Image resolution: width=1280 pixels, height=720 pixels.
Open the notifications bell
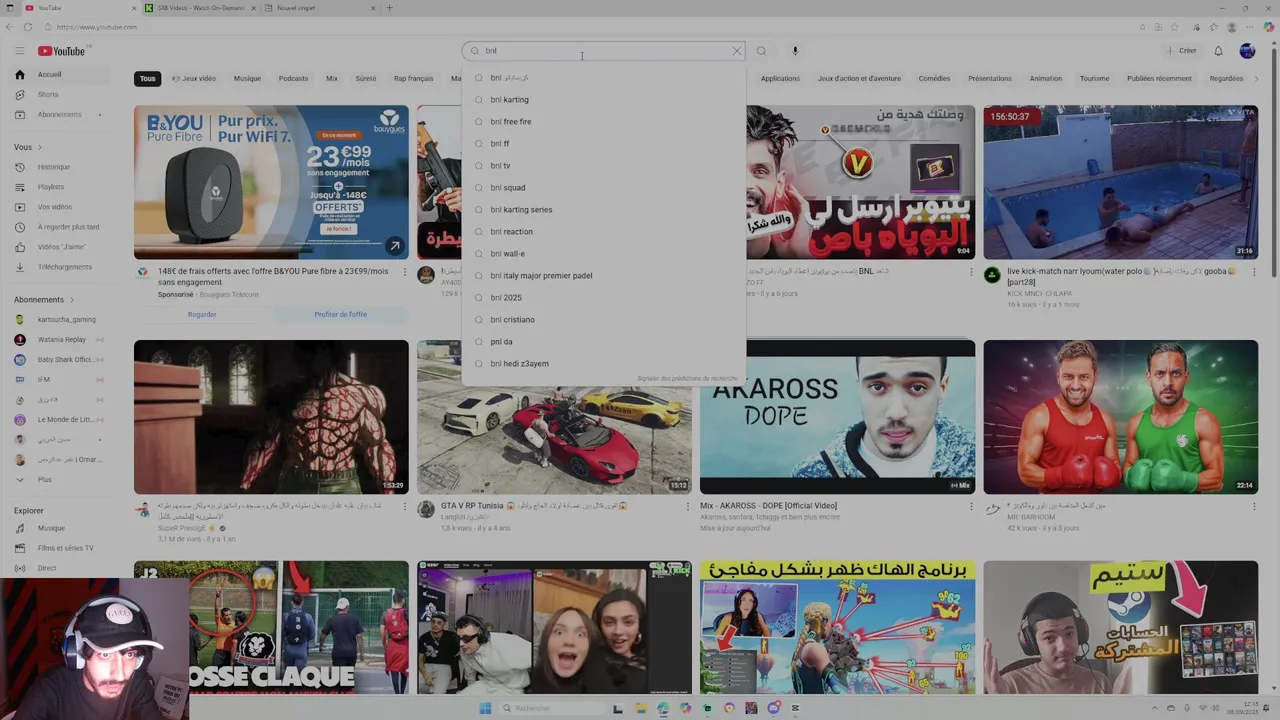1218,51
